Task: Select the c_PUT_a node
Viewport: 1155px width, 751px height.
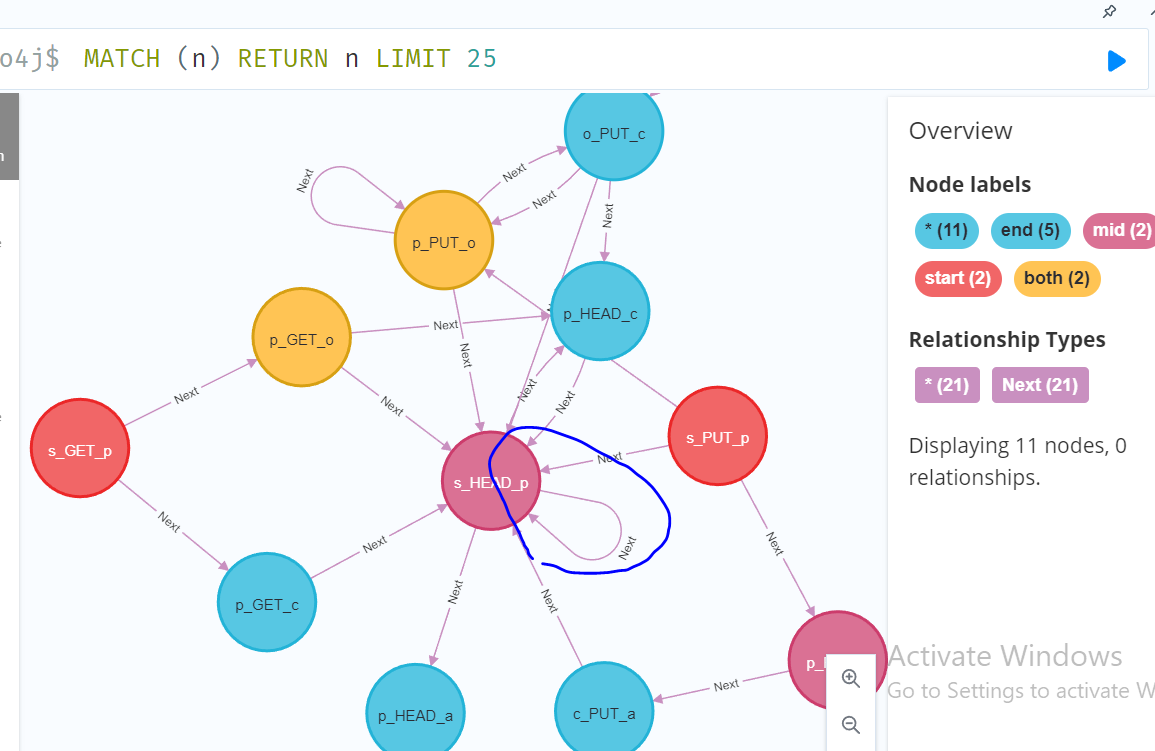Action: click(x=603, y=710)
